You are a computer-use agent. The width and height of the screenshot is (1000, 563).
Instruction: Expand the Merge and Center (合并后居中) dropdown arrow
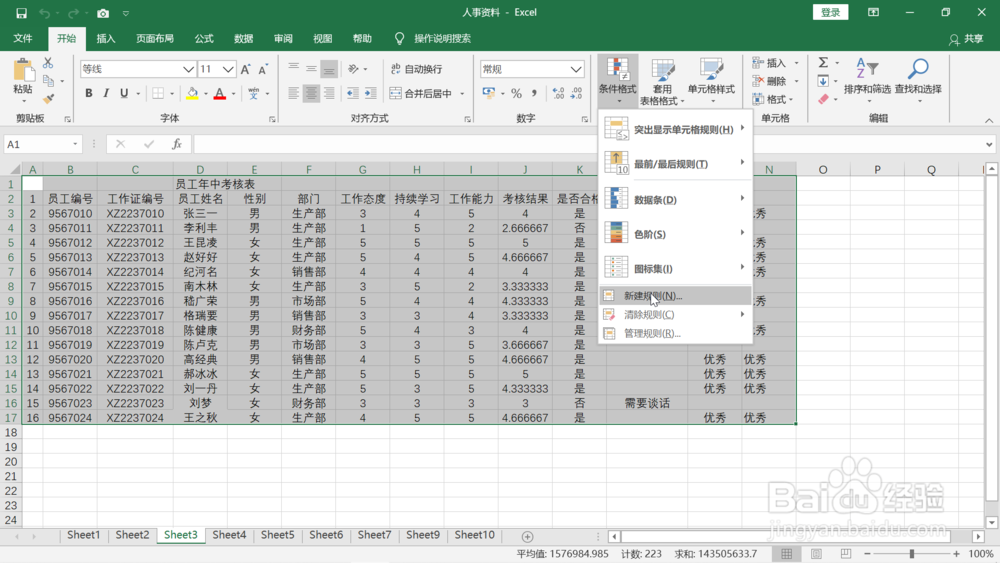point(462,94)
